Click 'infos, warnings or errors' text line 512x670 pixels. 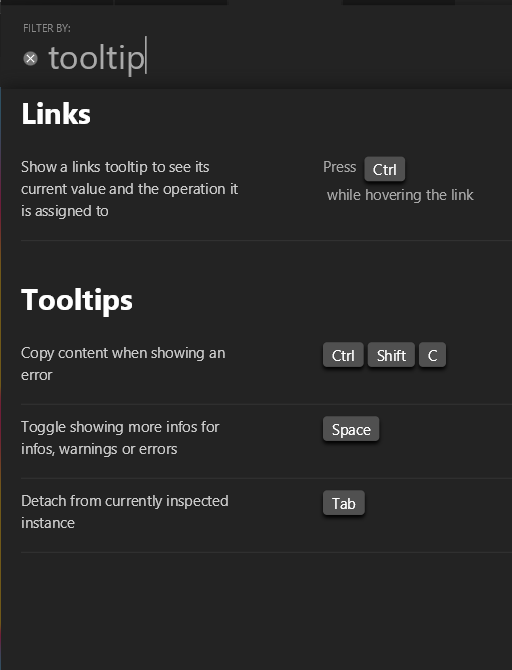point(99,449)
